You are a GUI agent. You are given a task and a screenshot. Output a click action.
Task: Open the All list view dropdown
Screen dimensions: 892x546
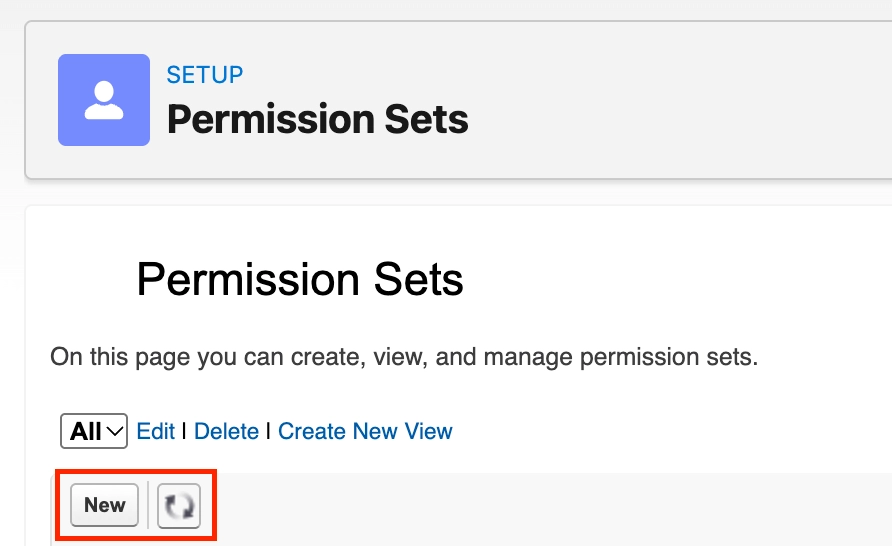[x=94, y=431]
